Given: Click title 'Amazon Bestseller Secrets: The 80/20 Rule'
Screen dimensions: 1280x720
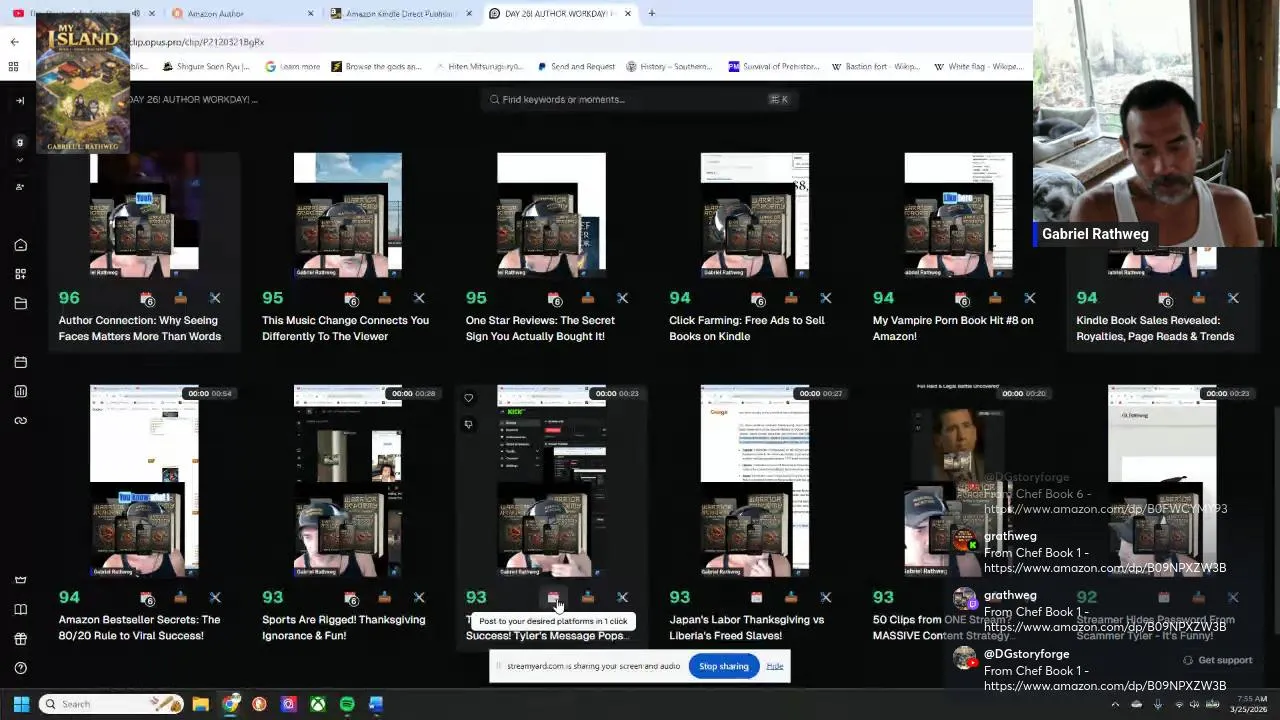Looking at the screenshot, I should click(139, 627).
